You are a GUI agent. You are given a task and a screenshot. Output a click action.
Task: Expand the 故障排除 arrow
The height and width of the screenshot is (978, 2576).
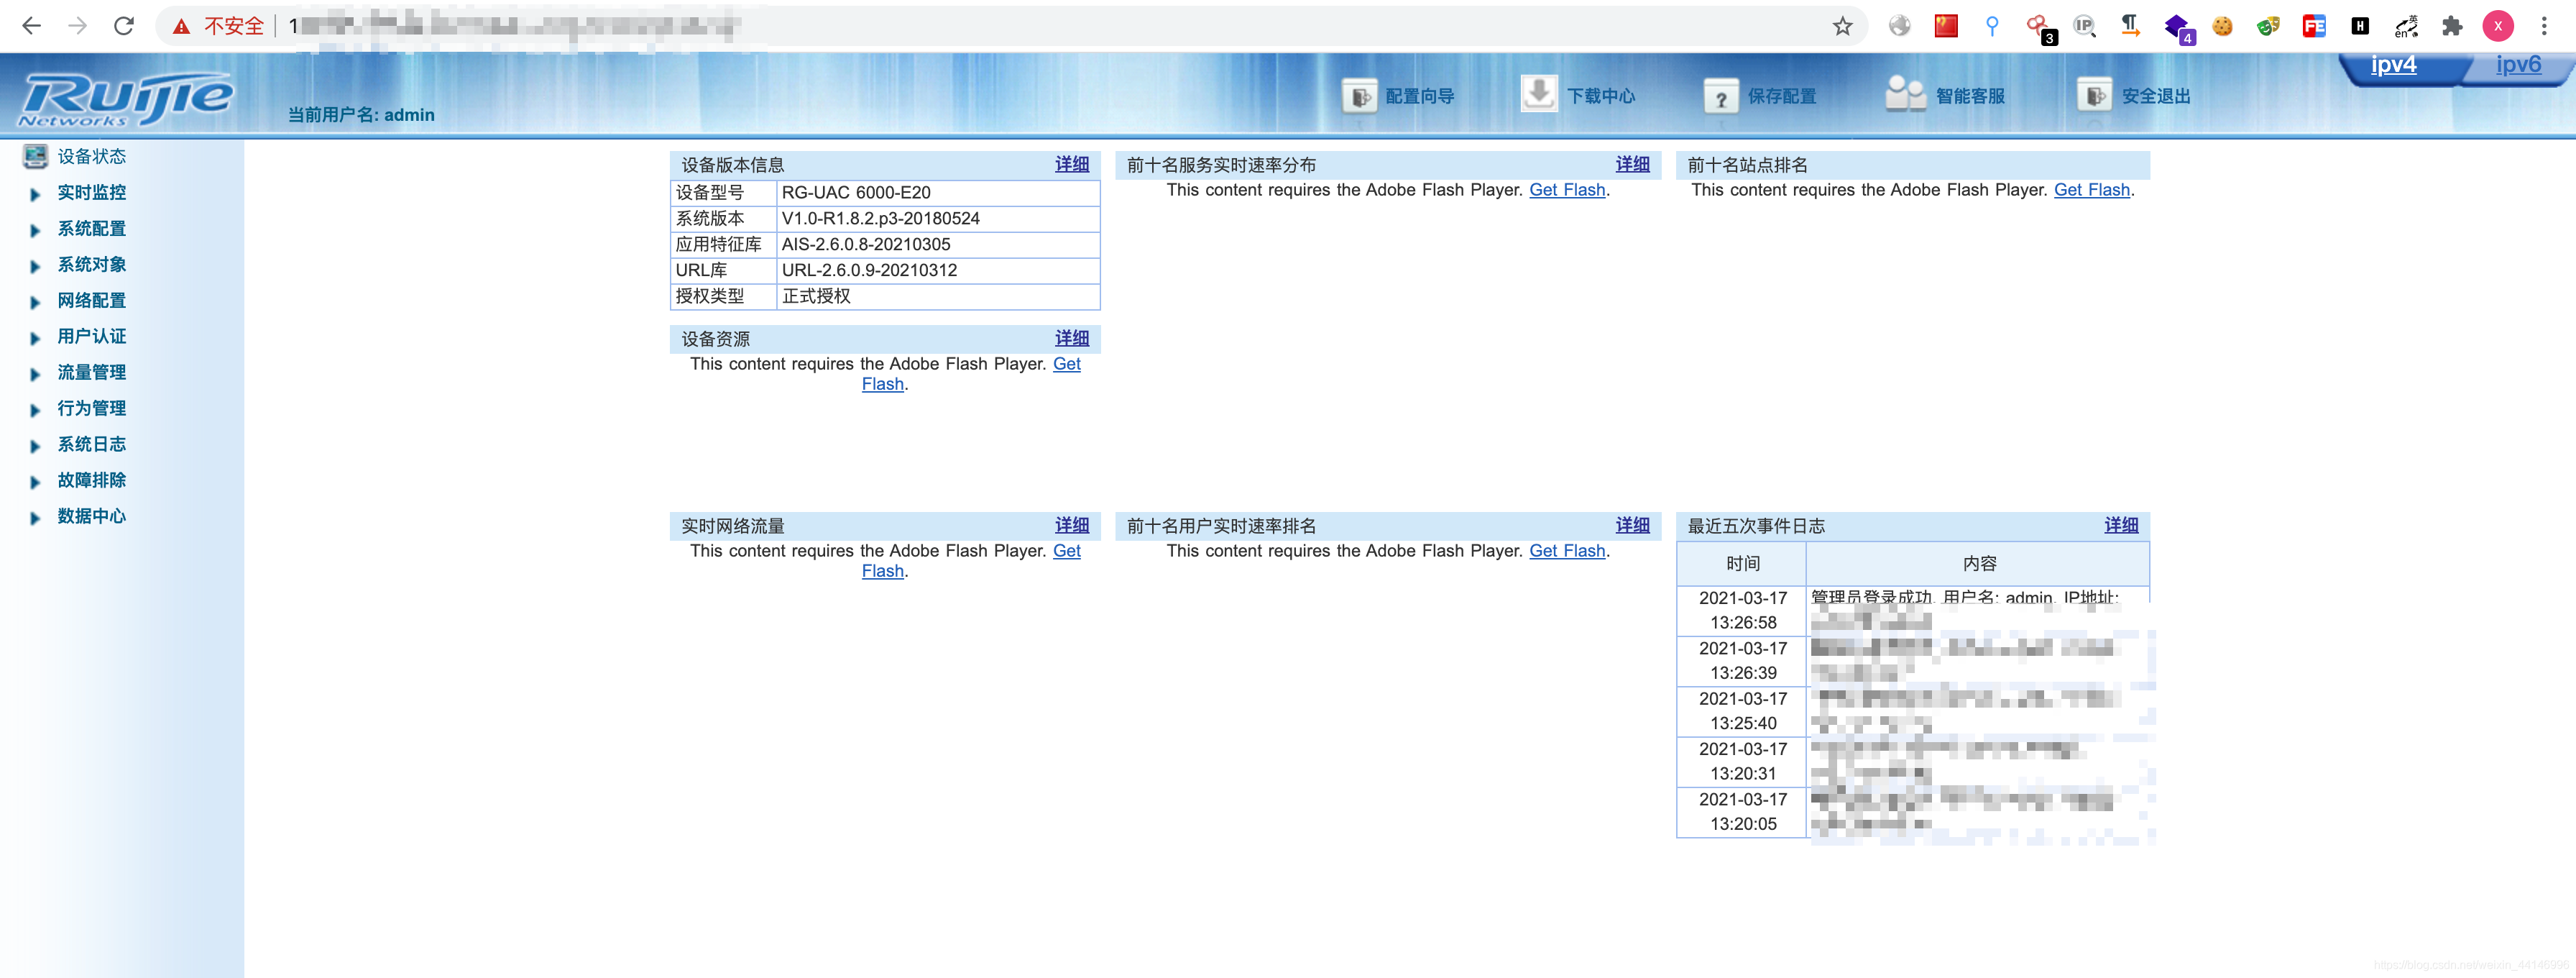pyautogui.click(x=35, y=482)
